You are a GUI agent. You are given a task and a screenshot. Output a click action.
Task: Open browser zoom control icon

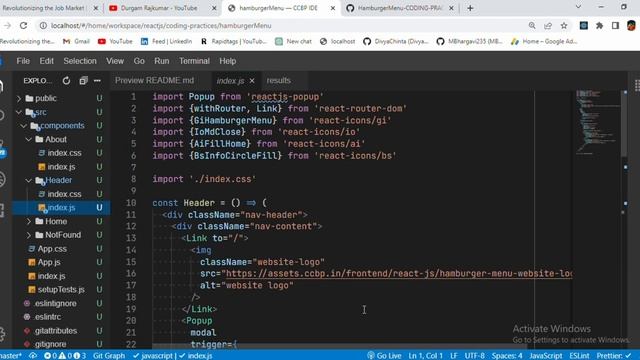tap(532, 25)
